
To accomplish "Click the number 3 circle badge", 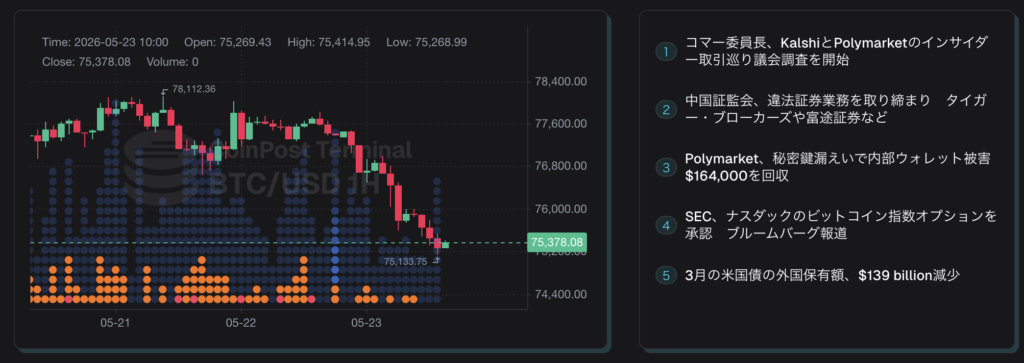I will [x=666, y=168].
